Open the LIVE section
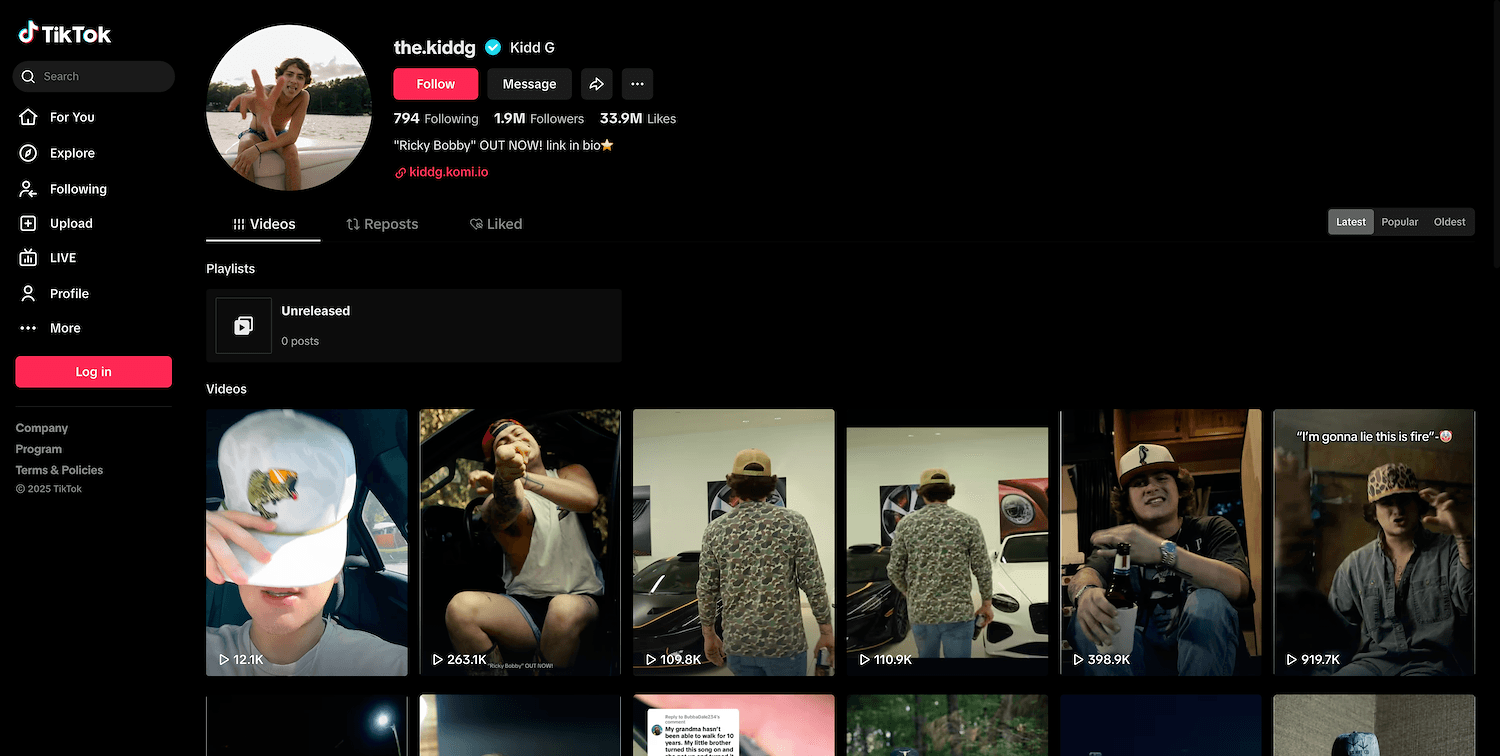The image size is (1500, 756). (62, 258)
